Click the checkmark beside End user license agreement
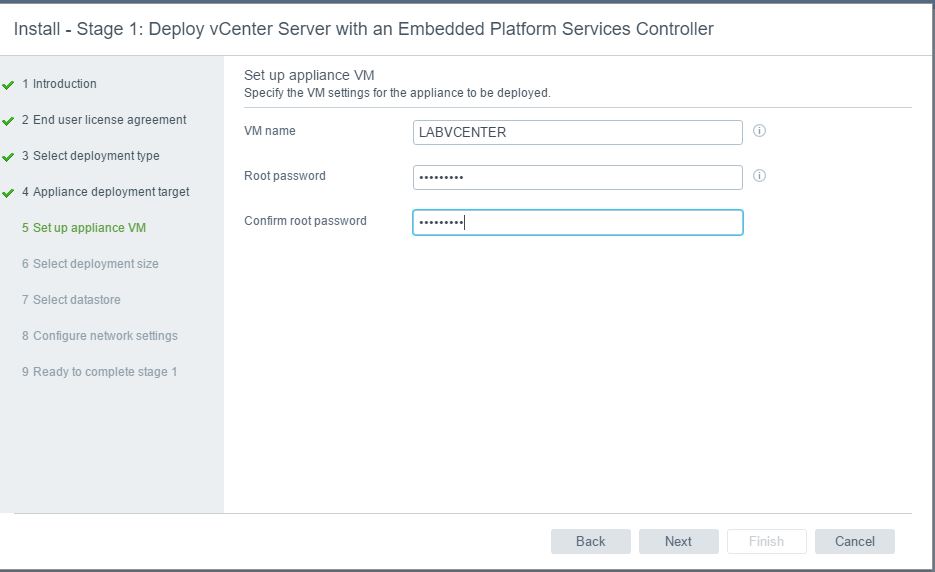This screenshot has width=935, height=572. (x=8, y=121)
